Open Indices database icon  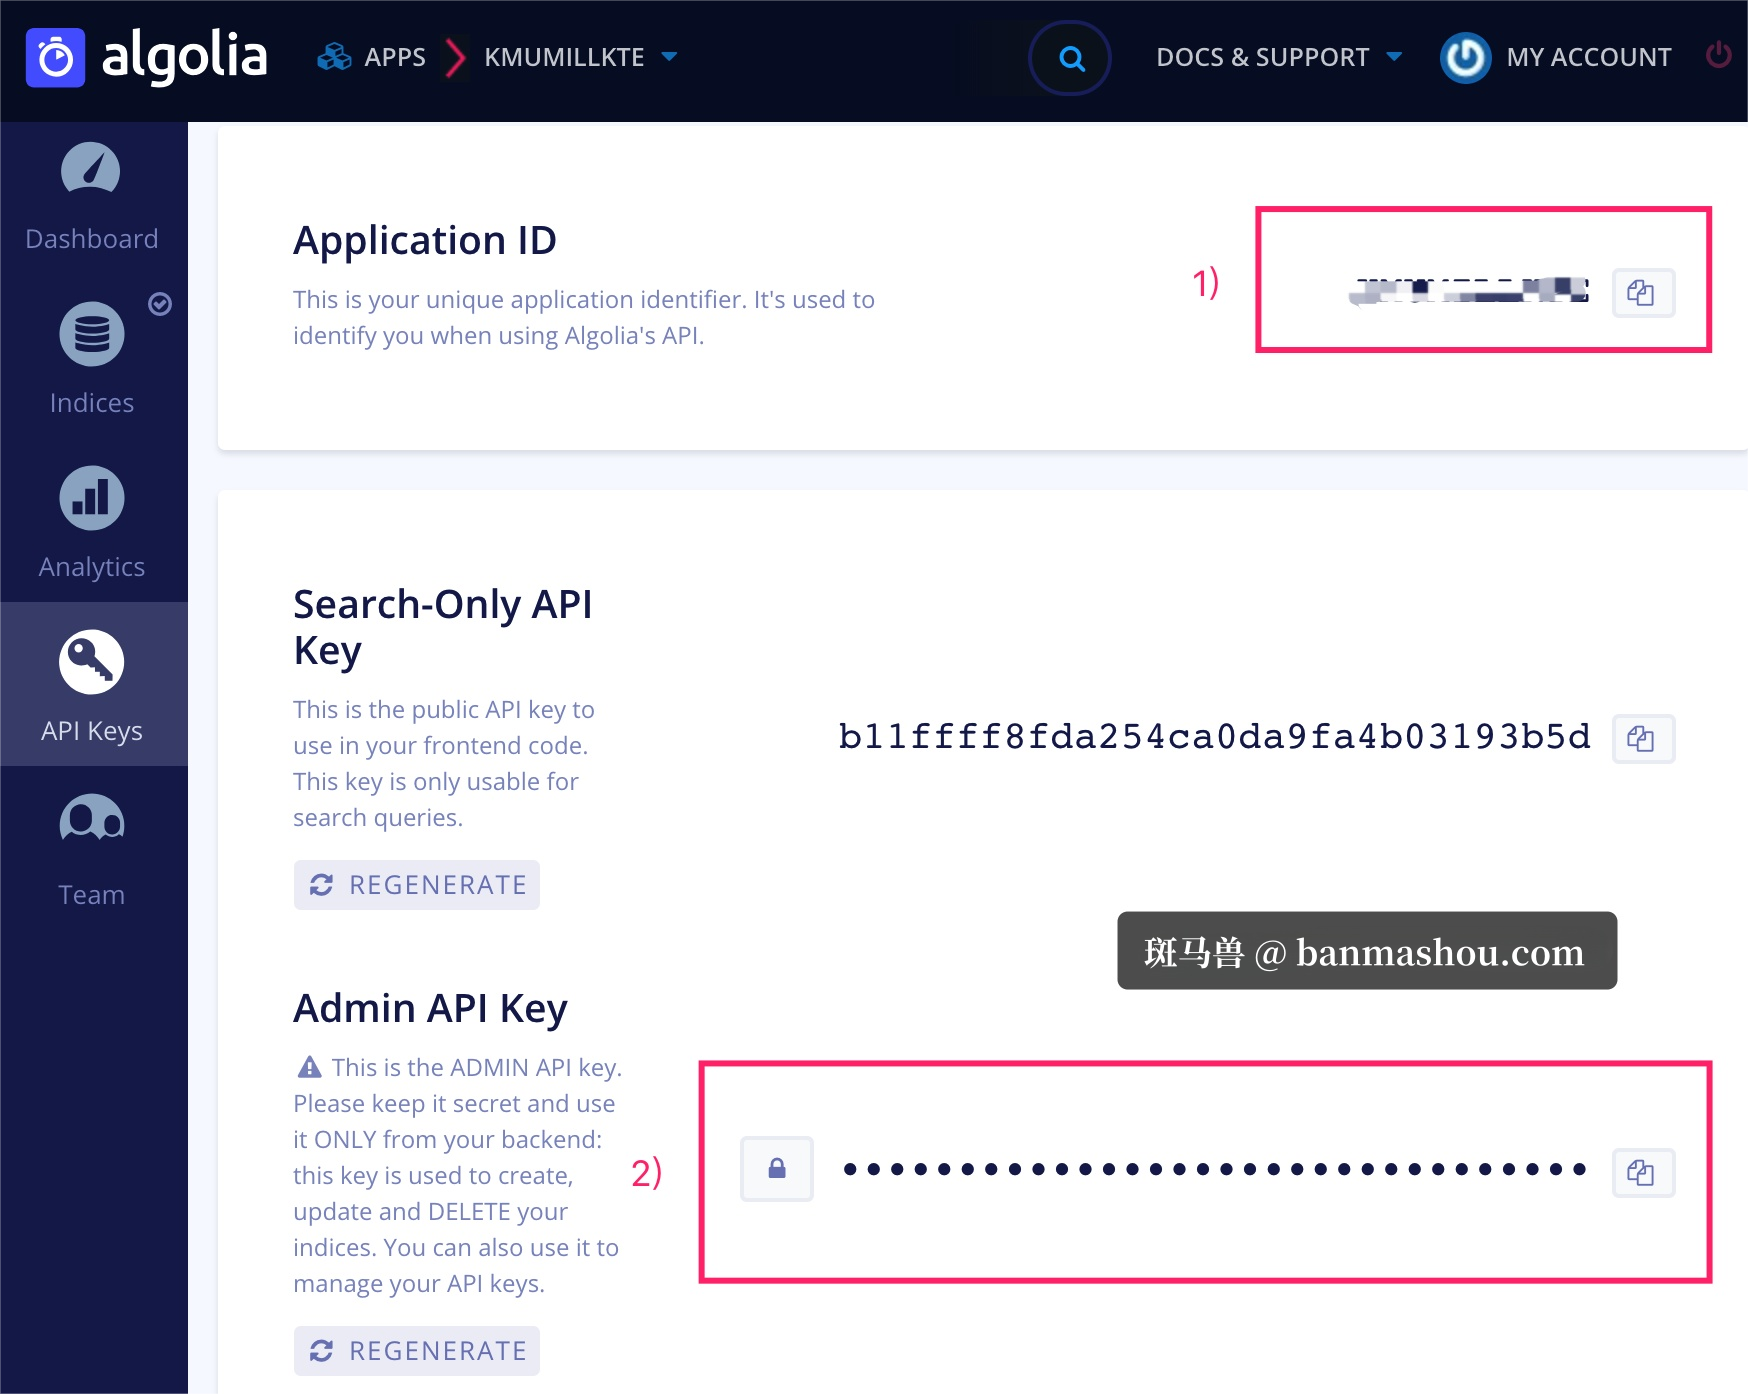[91, 333]
